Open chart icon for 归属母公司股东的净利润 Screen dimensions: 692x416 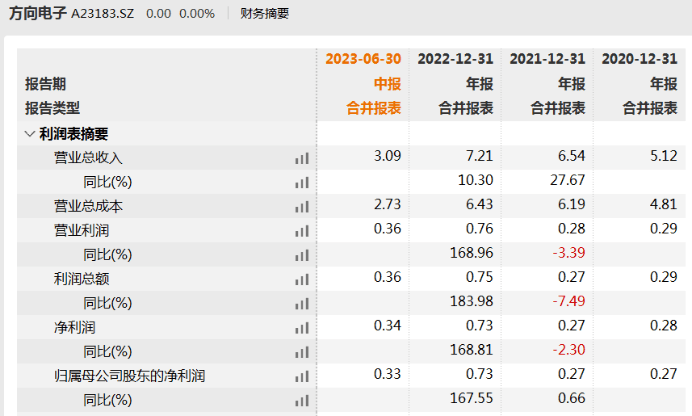[x=301, y=376]
